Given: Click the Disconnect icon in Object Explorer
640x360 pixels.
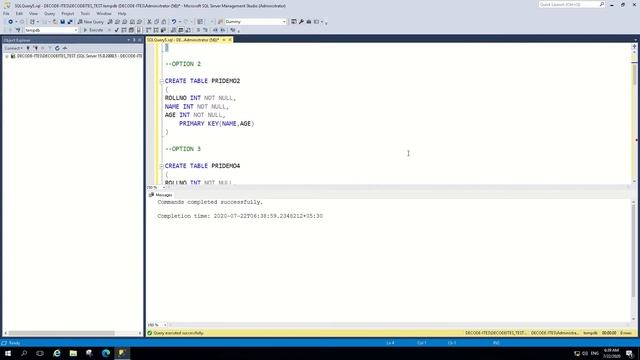Looking at the screenshot, I should pyautogui.click(x=36, y=48).
